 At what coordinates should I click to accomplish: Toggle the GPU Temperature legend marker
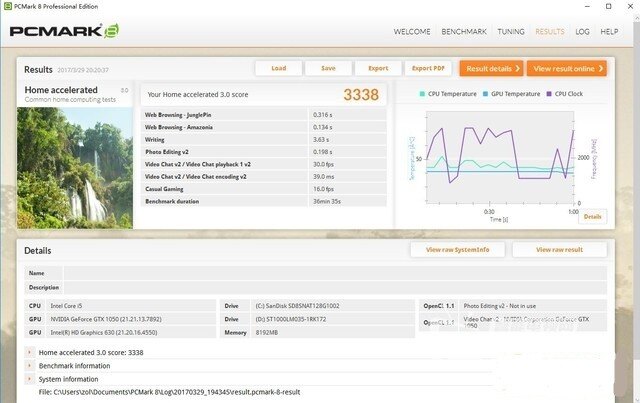pyautogui.click(x=484, y=93)
